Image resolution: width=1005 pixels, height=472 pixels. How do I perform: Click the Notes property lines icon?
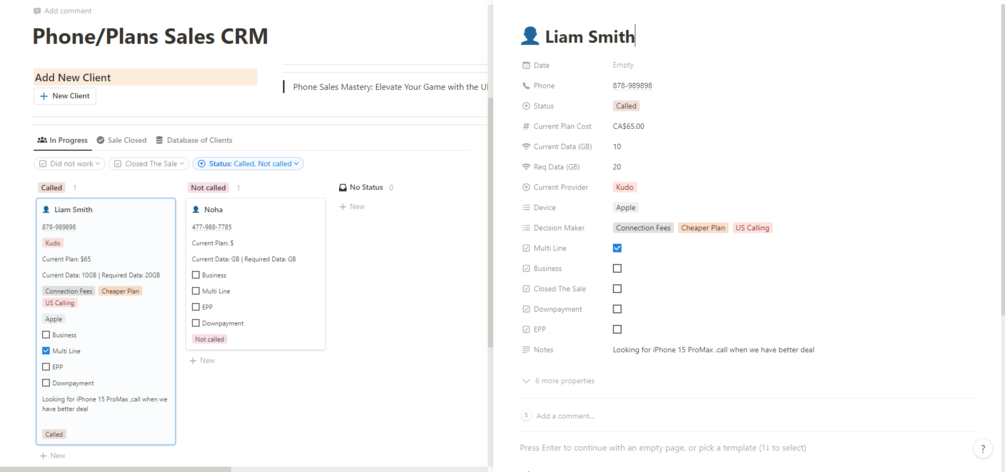click(x=527, y=350)
